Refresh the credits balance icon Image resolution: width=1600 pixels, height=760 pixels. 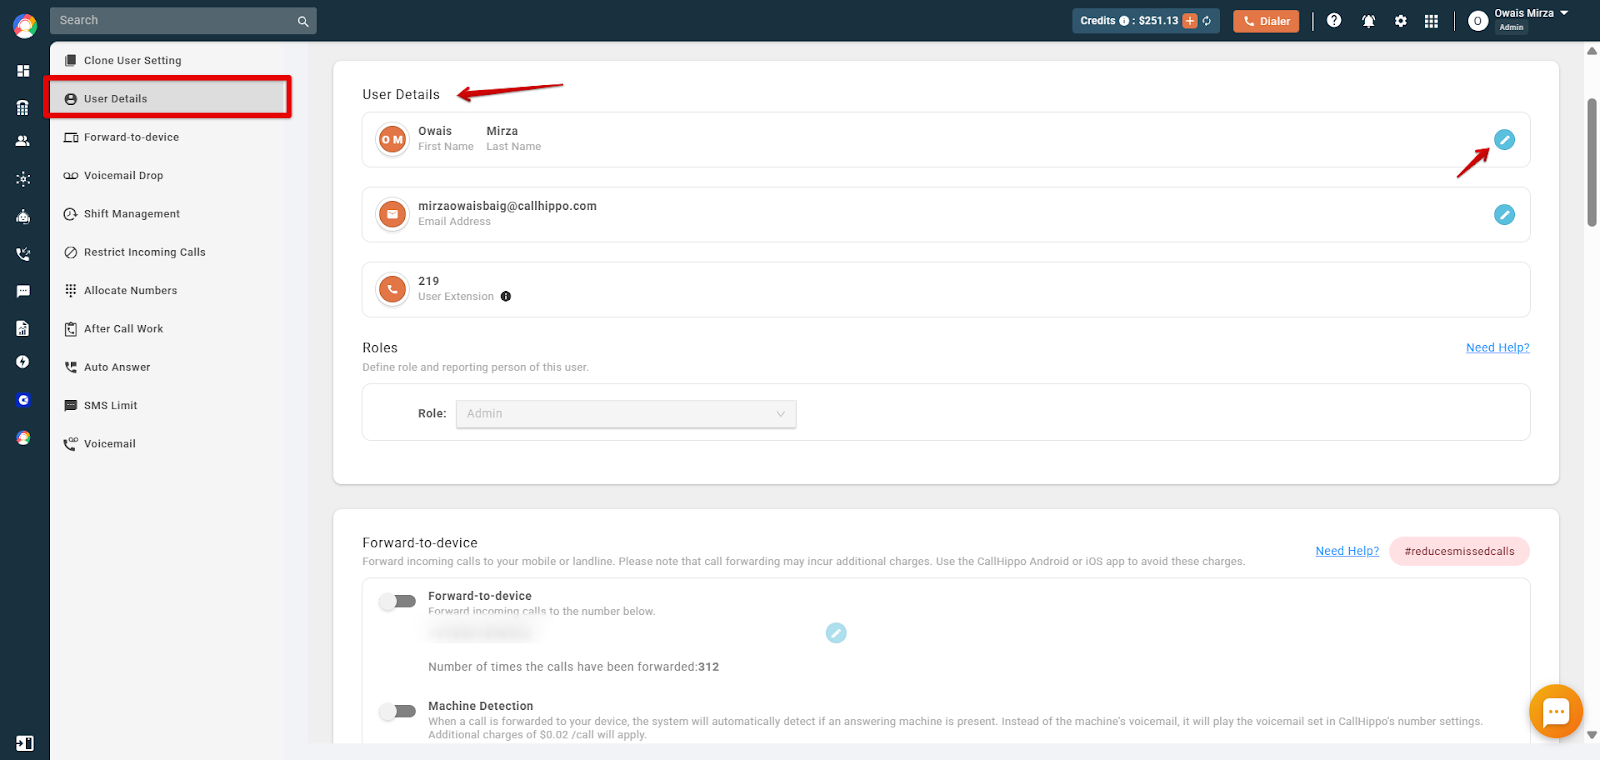(x=1207, y=21)
